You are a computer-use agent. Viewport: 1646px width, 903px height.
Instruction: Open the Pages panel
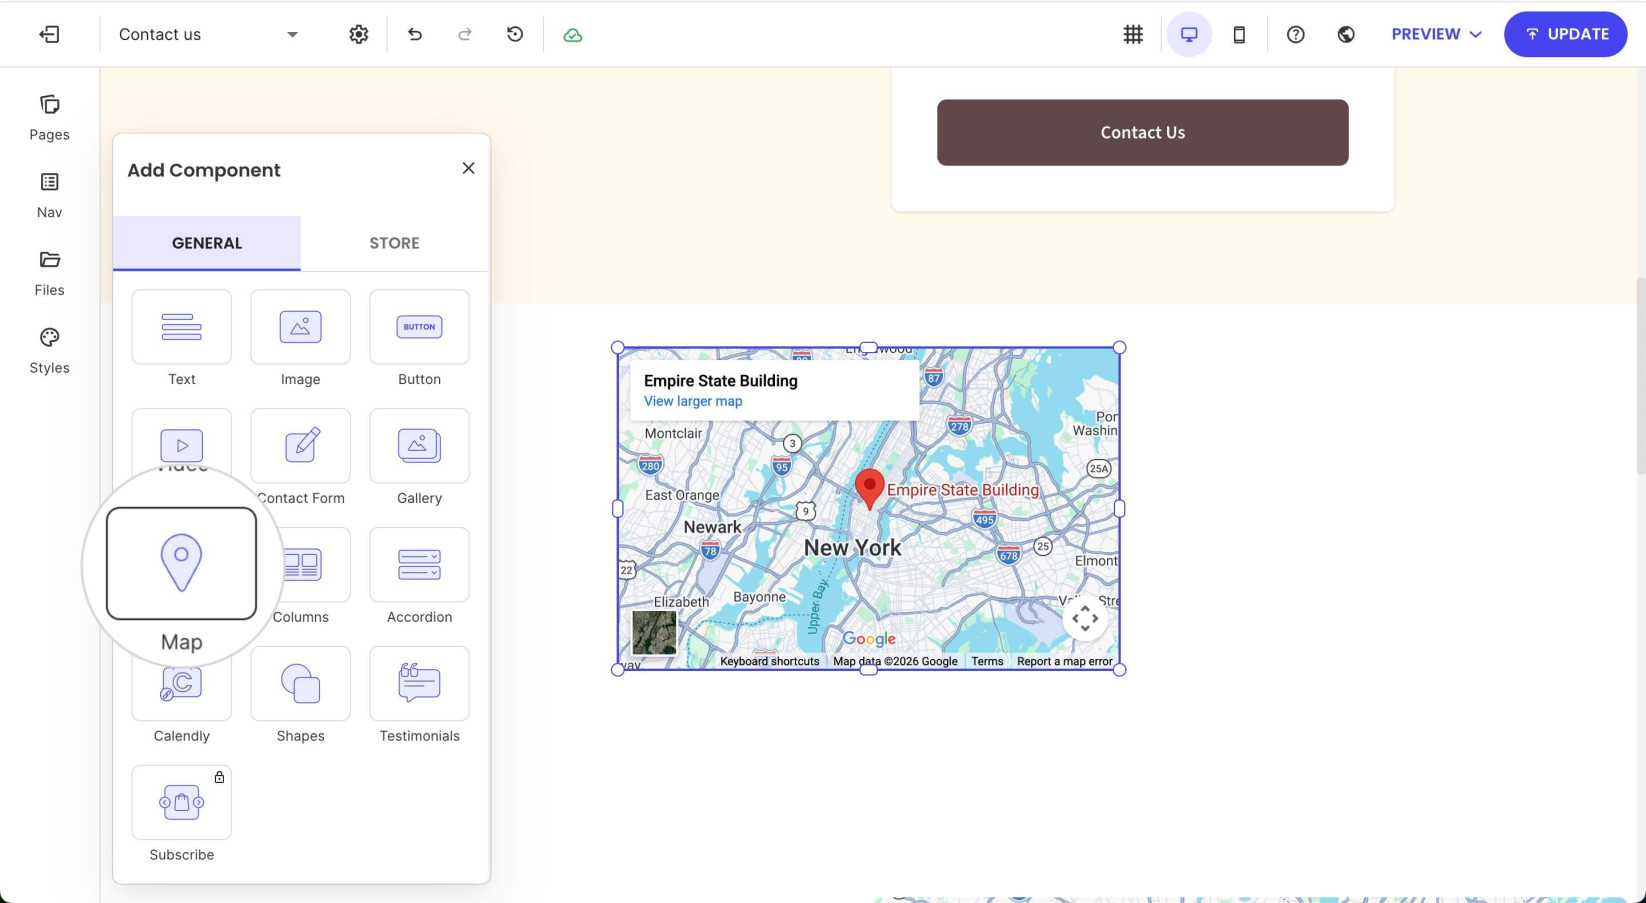click(x=49, y=118)
